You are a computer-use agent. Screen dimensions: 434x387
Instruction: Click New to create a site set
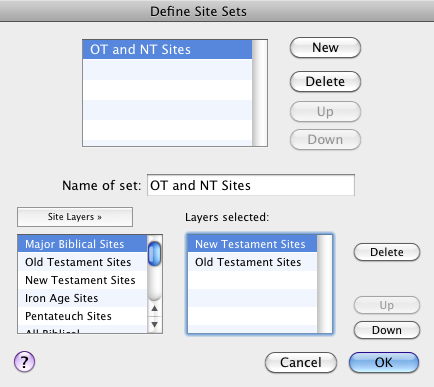(x=325, y=48)
